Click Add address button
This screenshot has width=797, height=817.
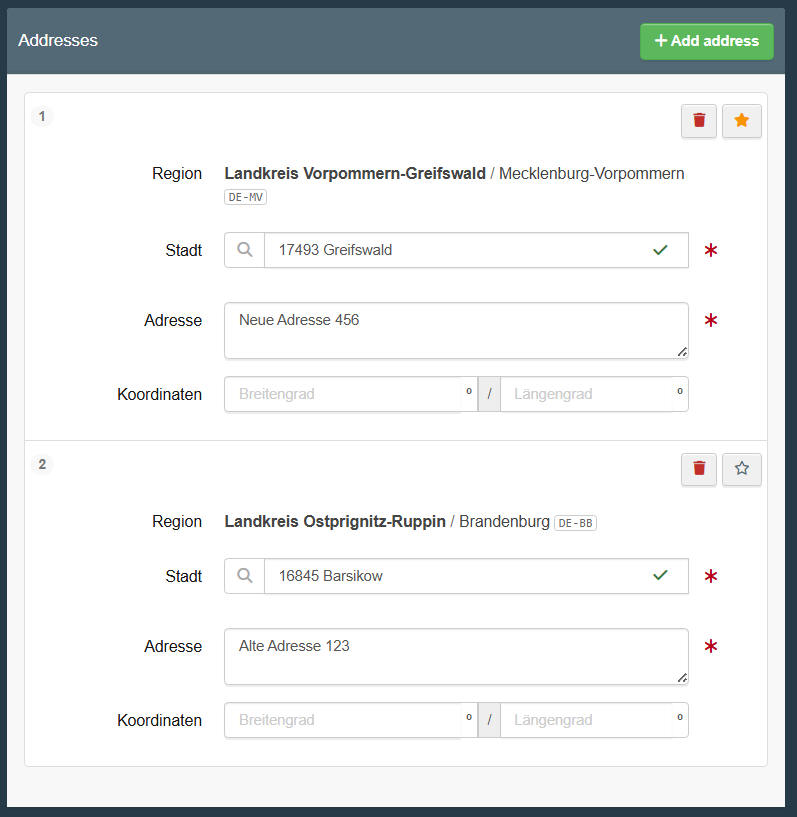706,41
